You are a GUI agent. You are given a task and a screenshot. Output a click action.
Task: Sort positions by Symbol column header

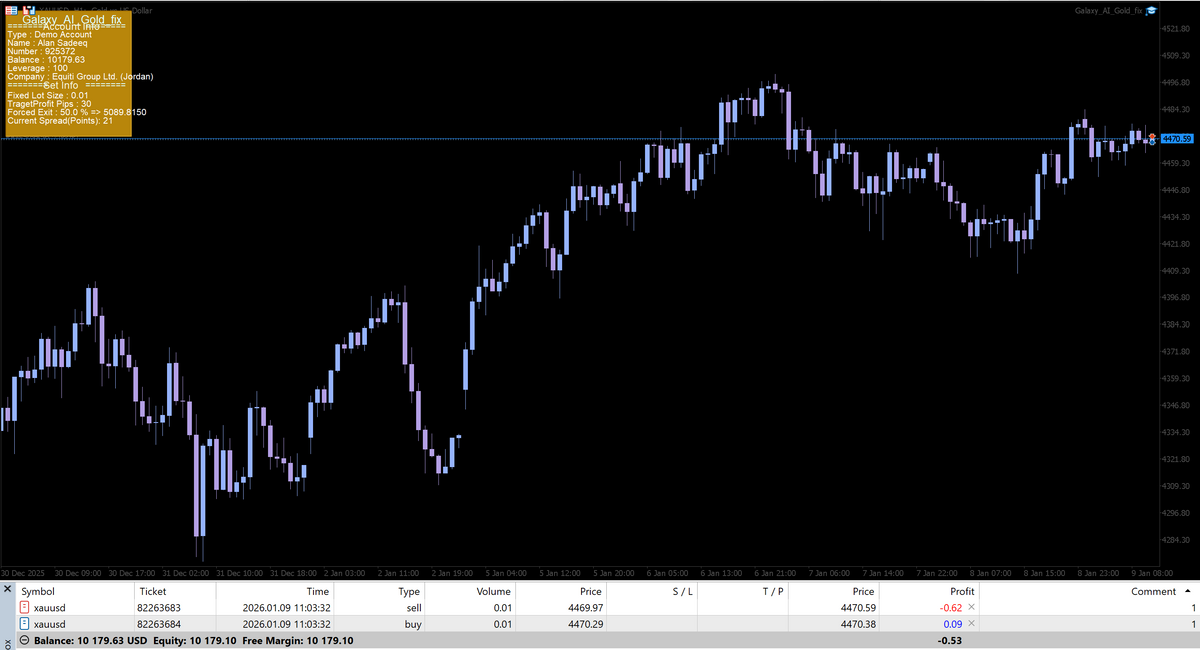tap(40, 591)
